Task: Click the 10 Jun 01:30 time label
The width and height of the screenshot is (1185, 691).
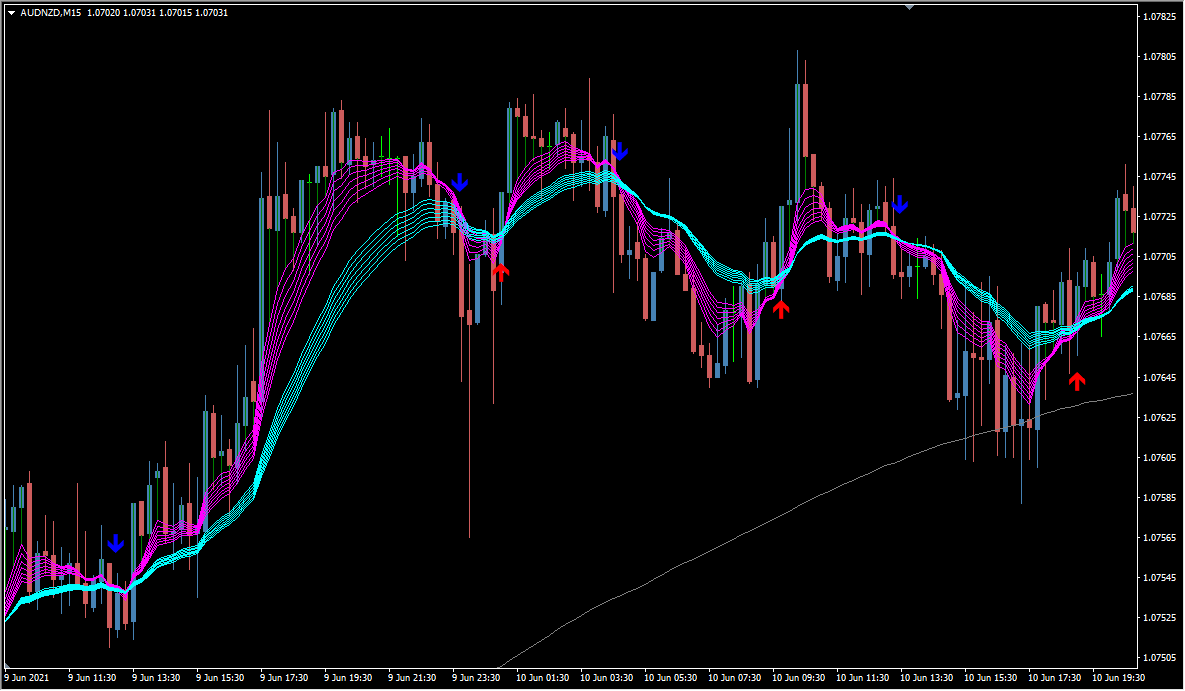Action: pyautogui.click(x=543, y=678)
